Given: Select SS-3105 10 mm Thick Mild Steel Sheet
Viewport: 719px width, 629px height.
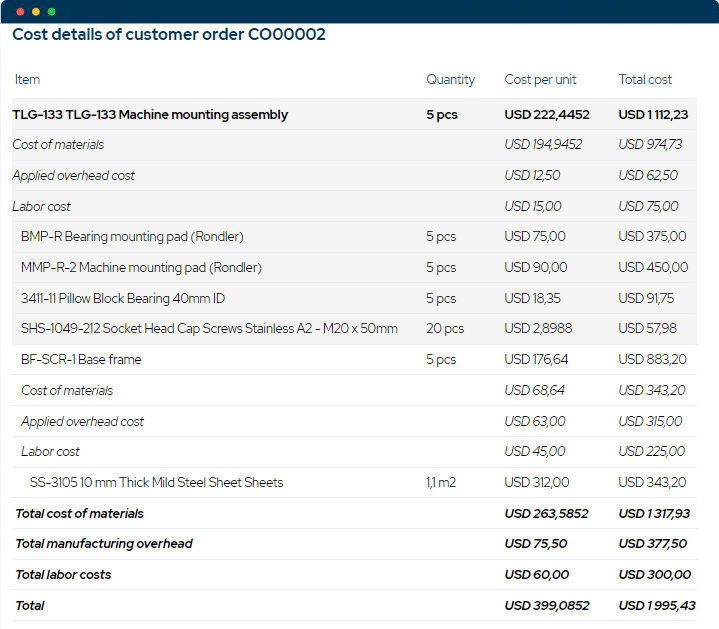Looking at the screenshot, I should (x=156, y=483).
